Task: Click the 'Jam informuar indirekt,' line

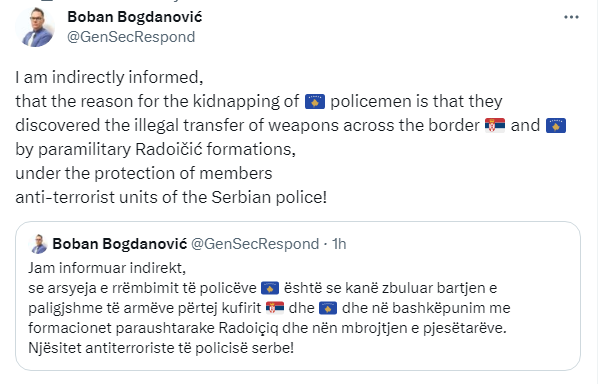Action: click(x=107, y=268)
